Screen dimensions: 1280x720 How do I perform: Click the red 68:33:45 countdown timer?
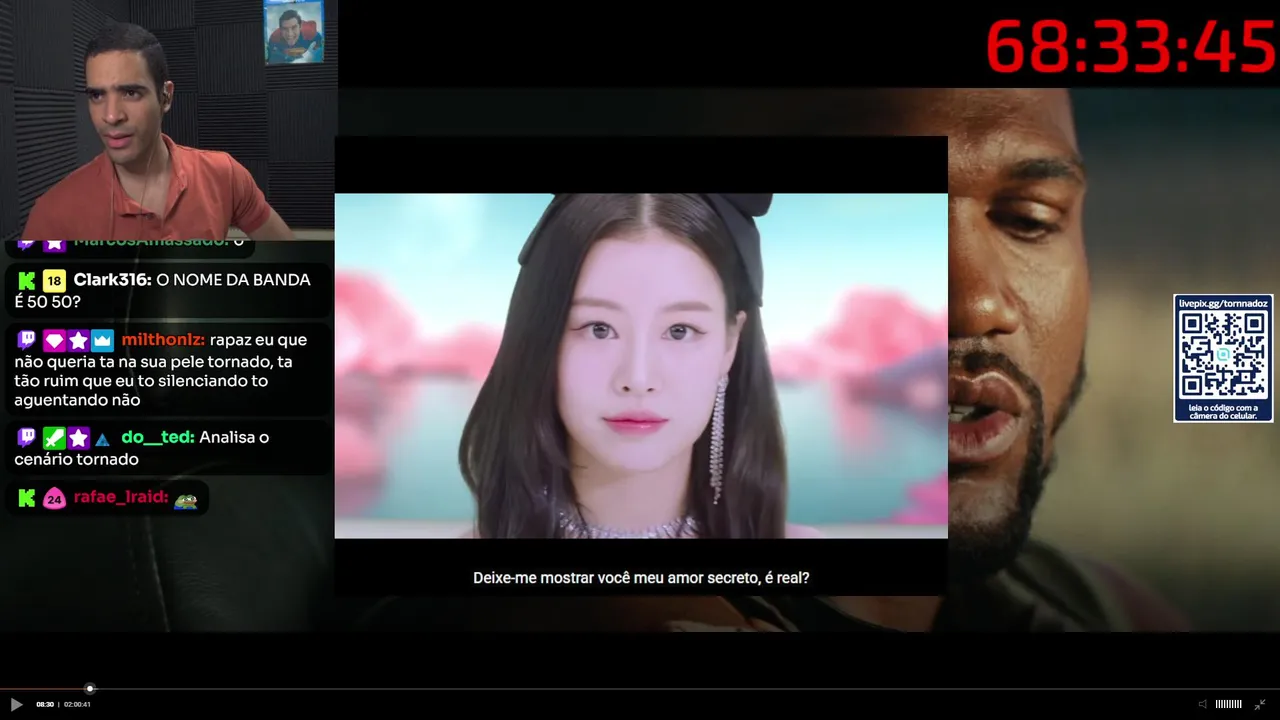point(1131,46)
